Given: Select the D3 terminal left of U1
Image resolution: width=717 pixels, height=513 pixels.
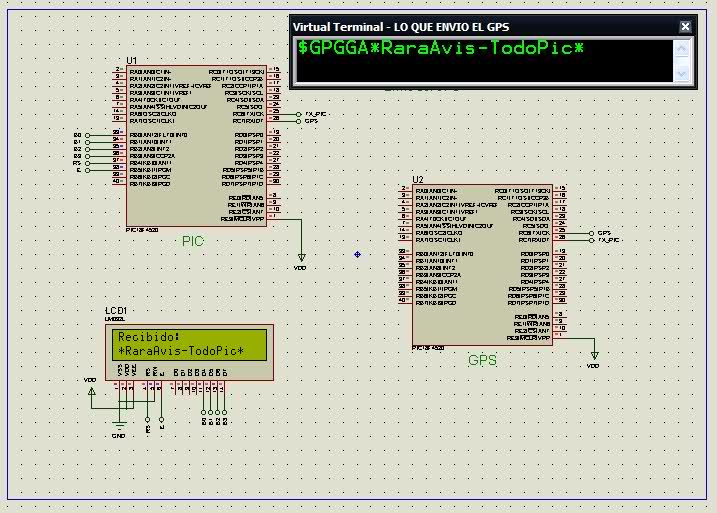Looking at the screenshot, I should (82, 156).
